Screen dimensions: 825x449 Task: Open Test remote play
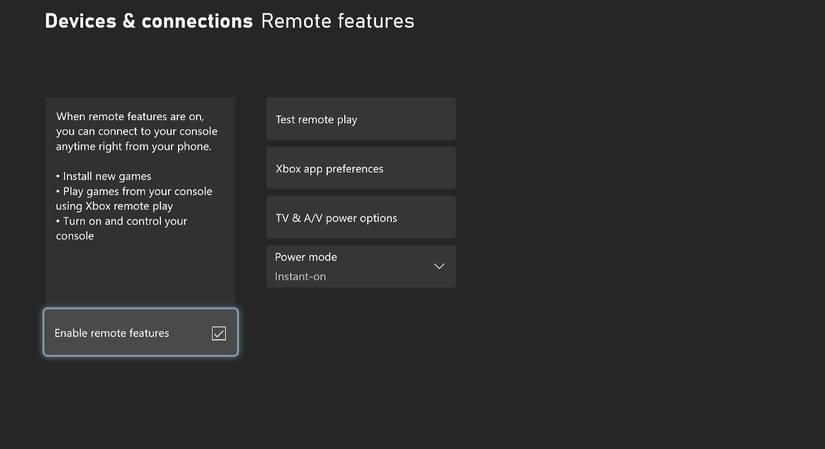(x=360, y=119)
